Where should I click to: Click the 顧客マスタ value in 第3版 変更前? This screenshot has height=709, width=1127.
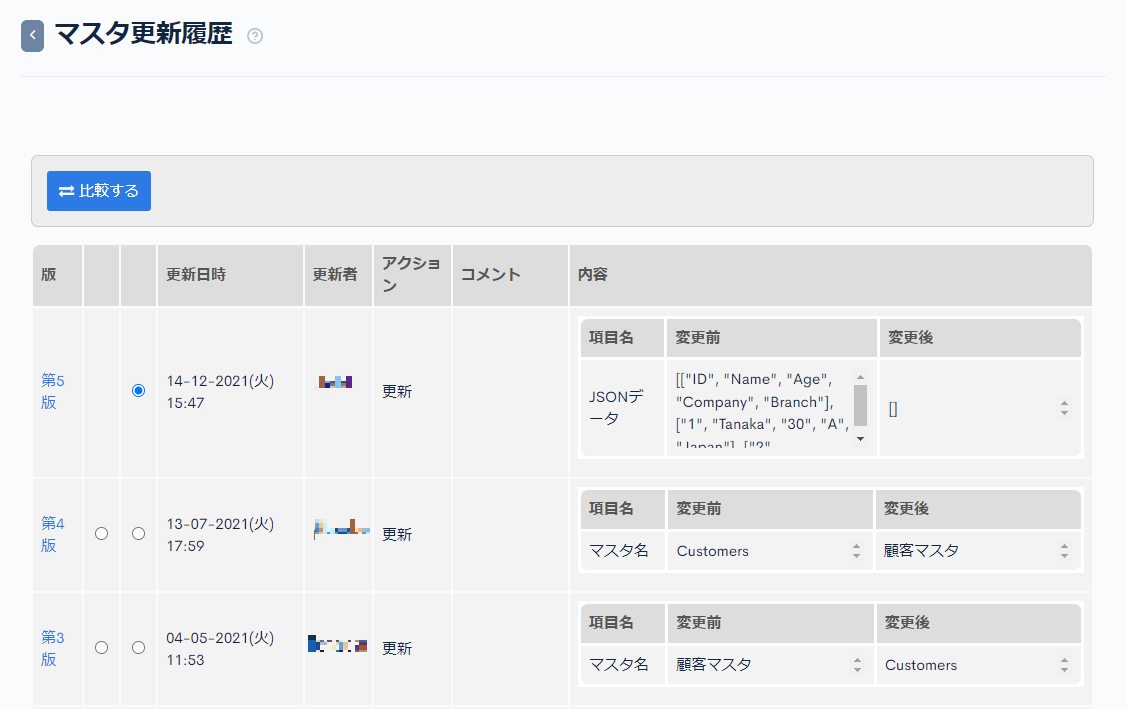click(x=714, y=664)
